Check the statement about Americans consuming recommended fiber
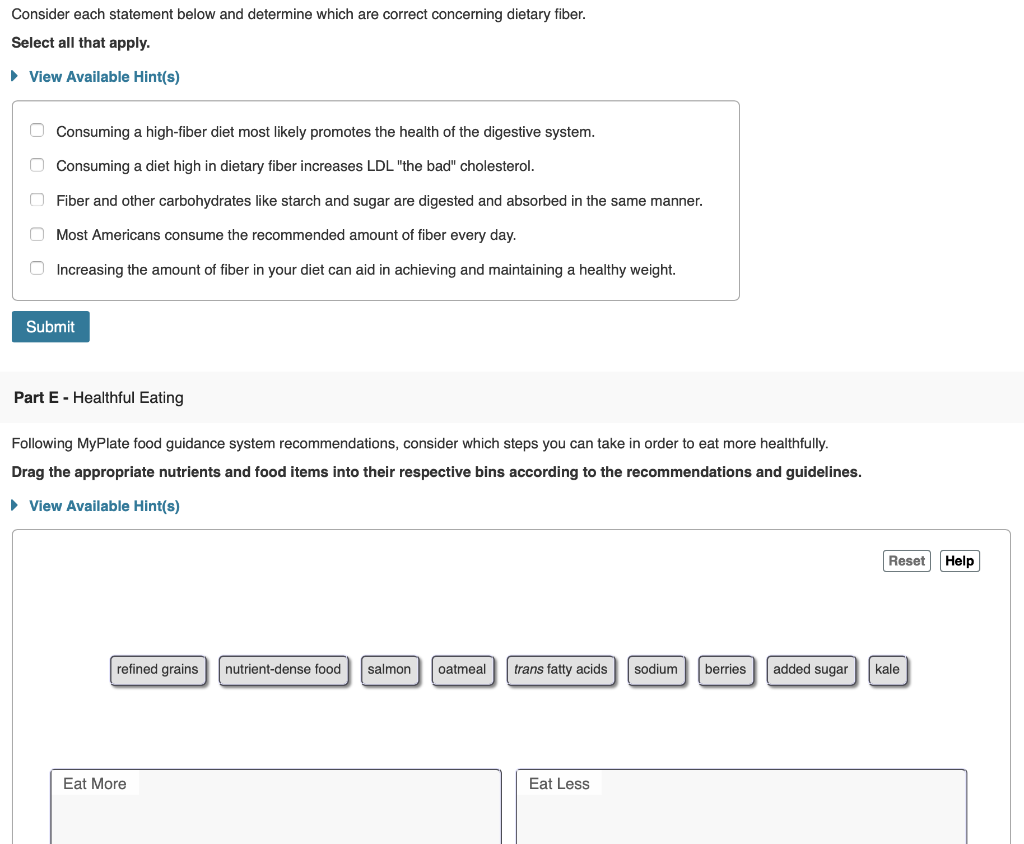The height and width of the screenshot is (844, 1024). pyautogui.click(x=37, y=233)
